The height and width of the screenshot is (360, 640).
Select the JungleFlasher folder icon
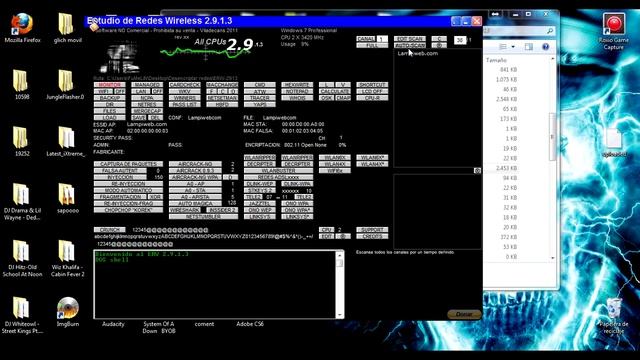click(65, 84)
